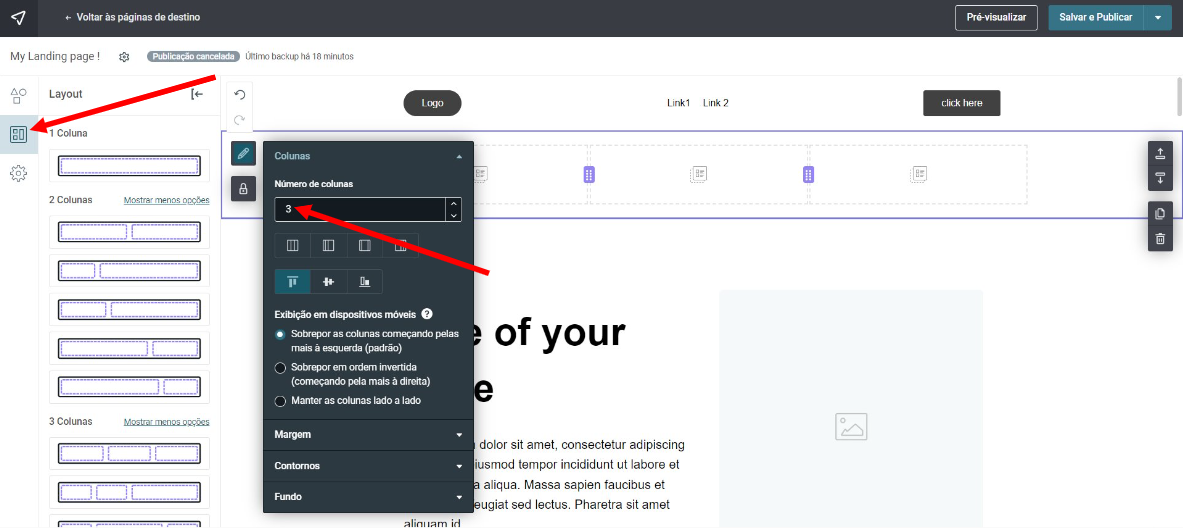Align column content to vertical middle

click(328, 281)
